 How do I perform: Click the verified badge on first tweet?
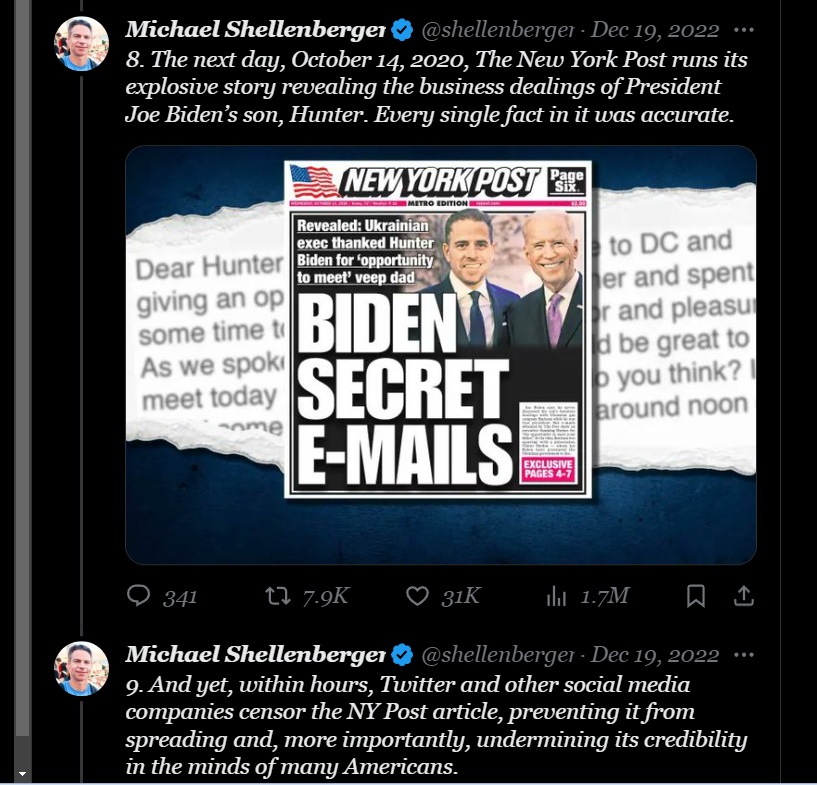(402, 30)
